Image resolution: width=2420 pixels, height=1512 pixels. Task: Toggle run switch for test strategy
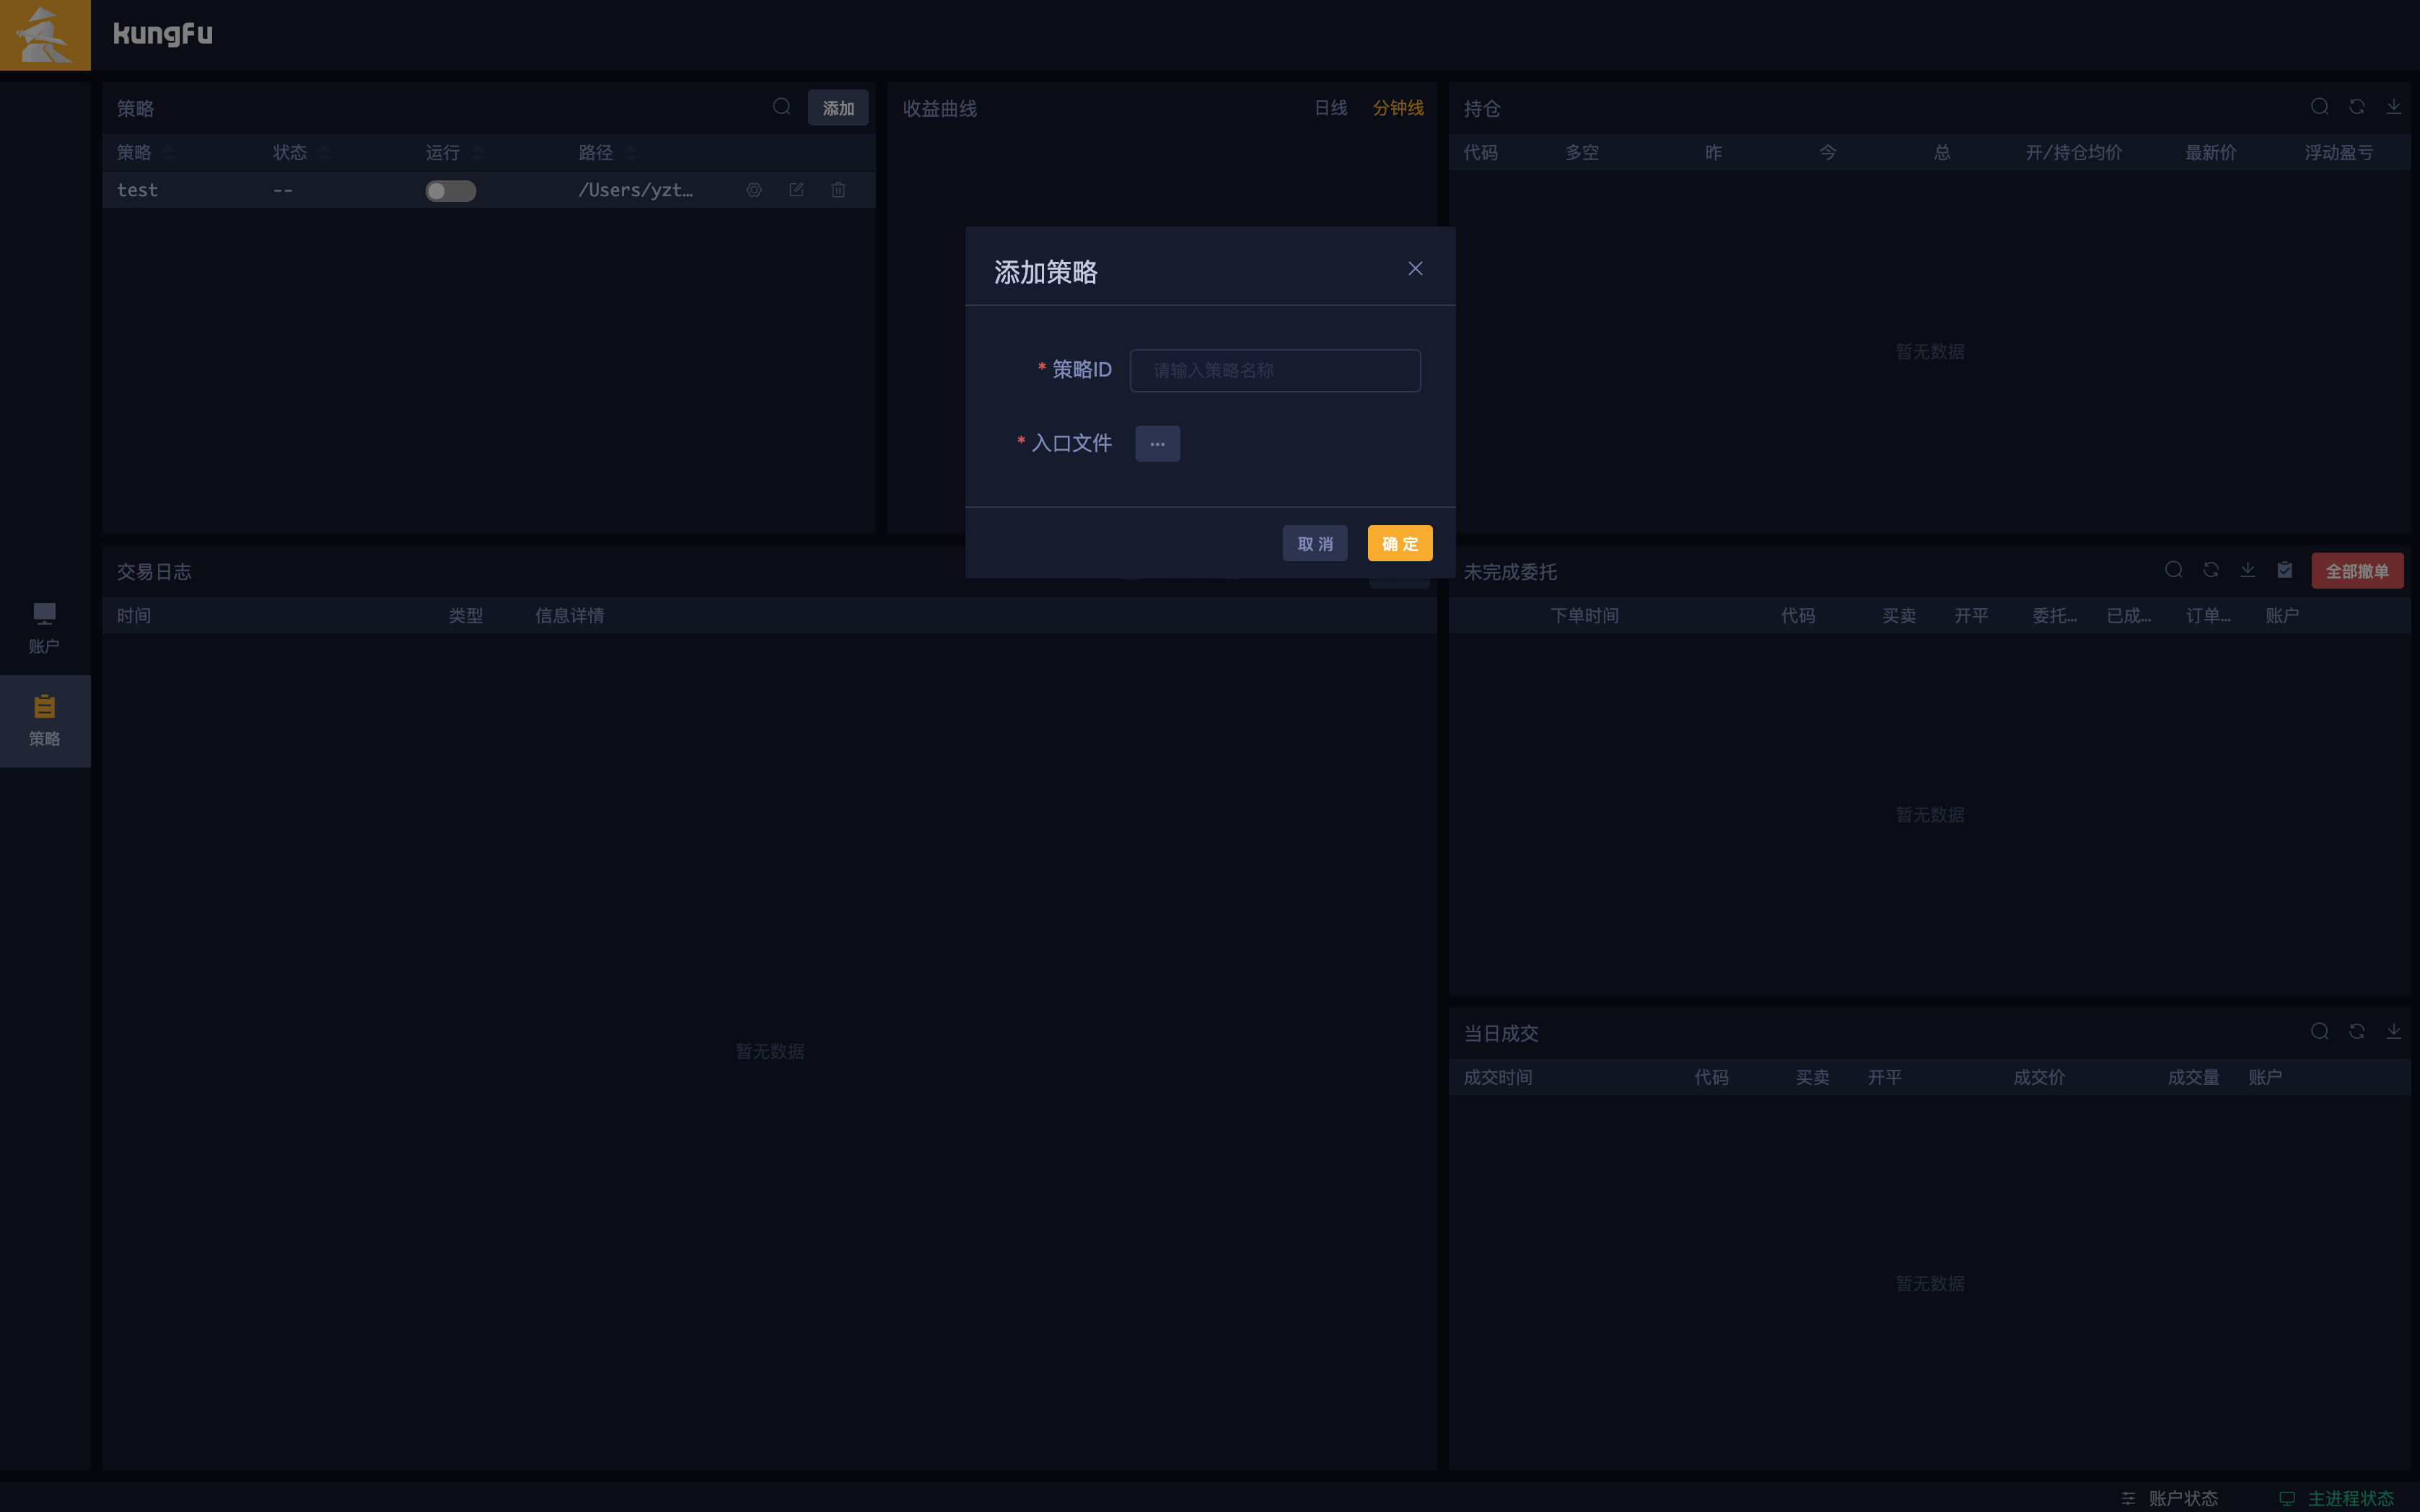click(451, 191)
